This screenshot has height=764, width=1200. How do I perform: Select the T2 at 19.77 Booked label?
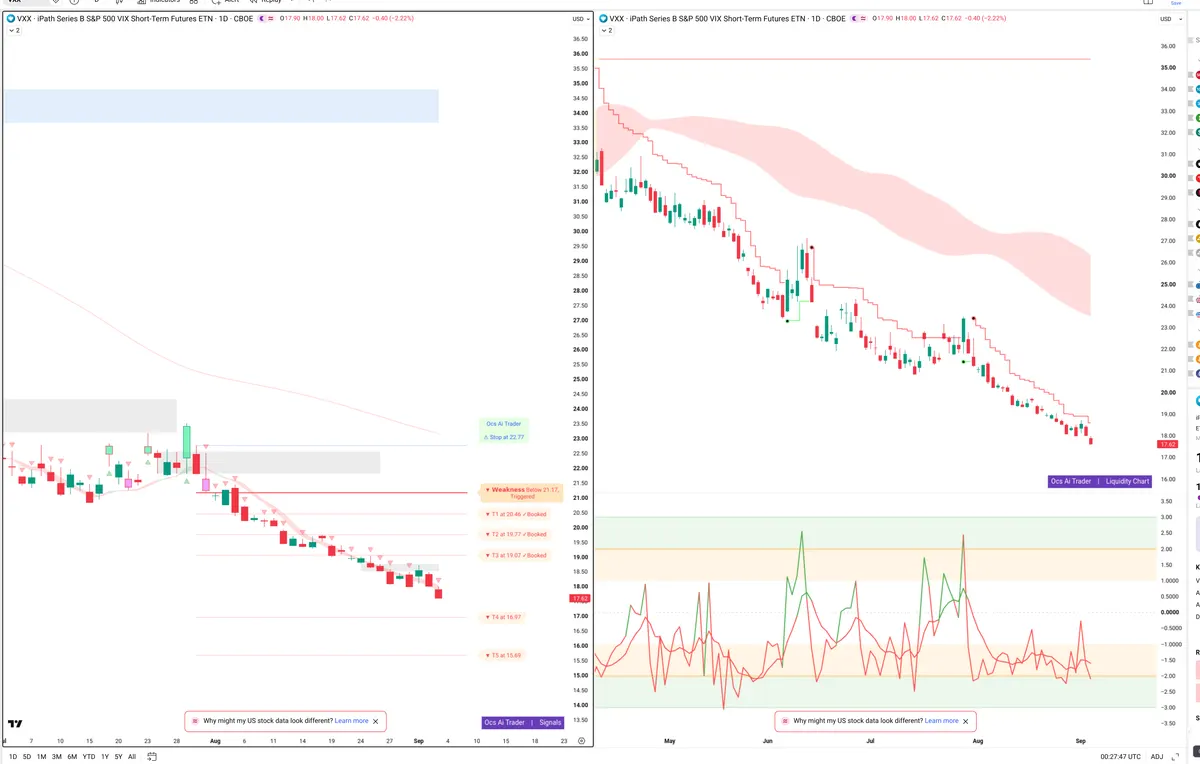515,535
